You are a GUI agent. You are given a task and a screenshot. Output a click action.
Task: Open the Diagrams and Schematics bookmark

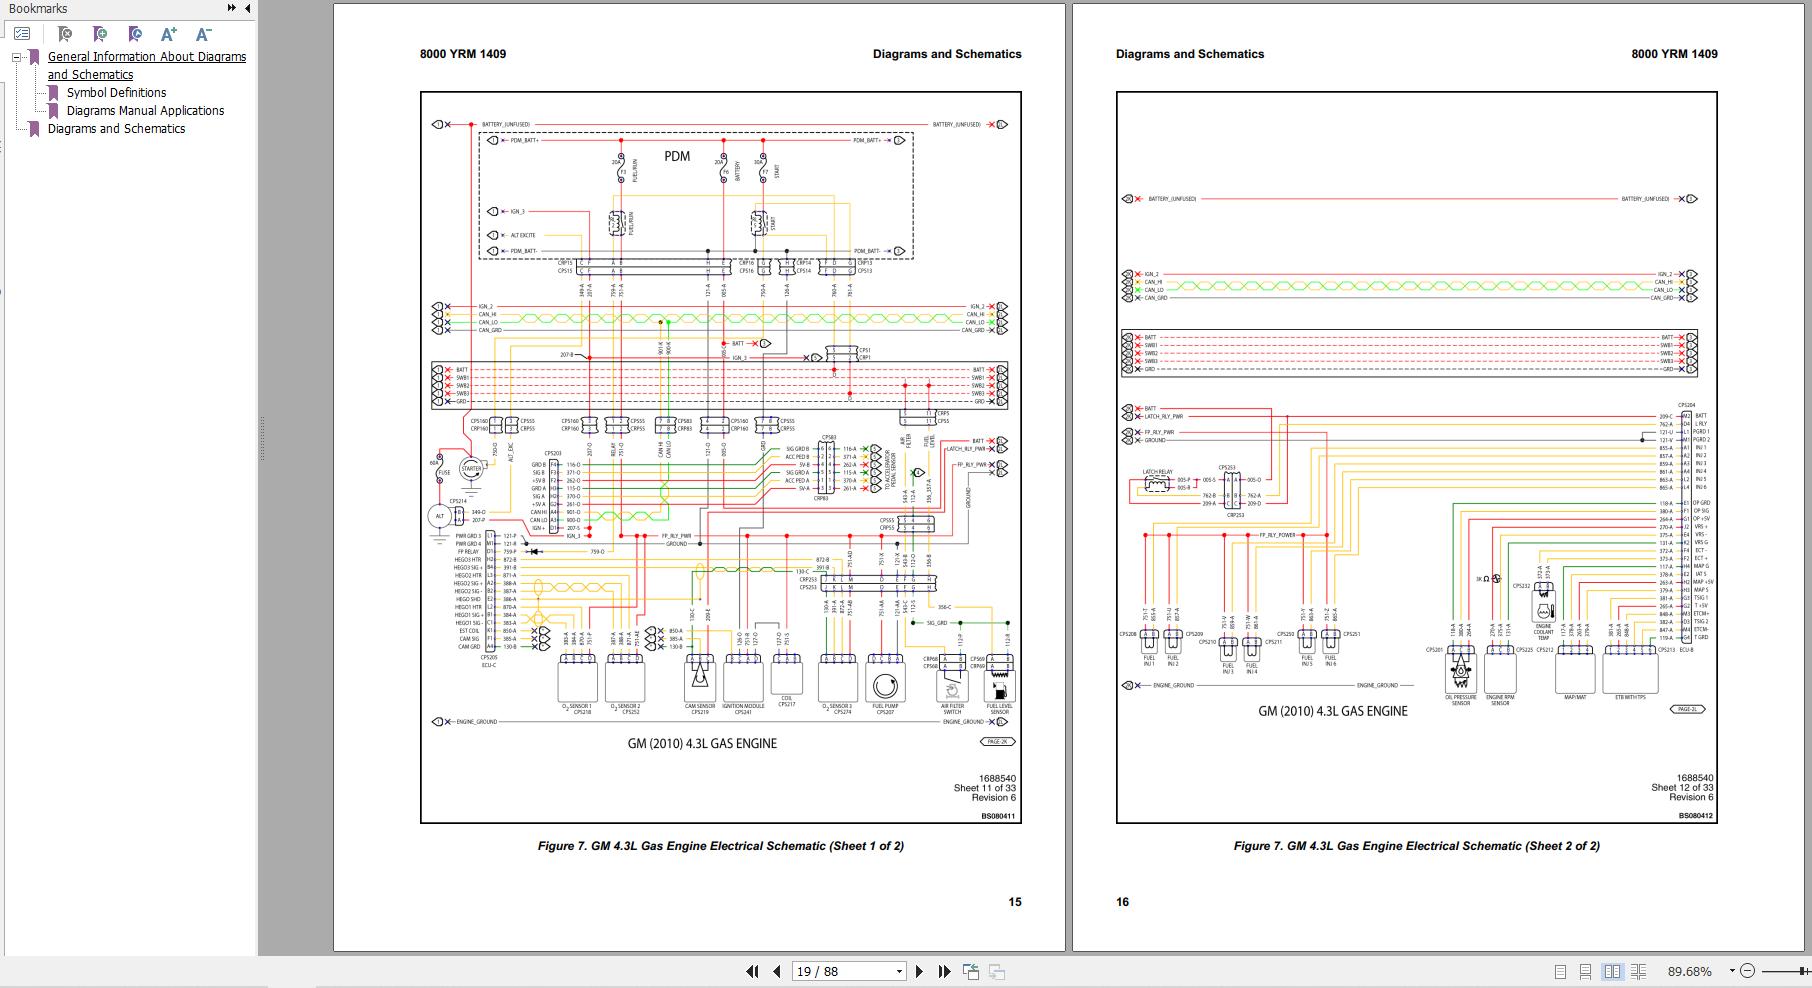pyautogui.click(x=116, y=129)
